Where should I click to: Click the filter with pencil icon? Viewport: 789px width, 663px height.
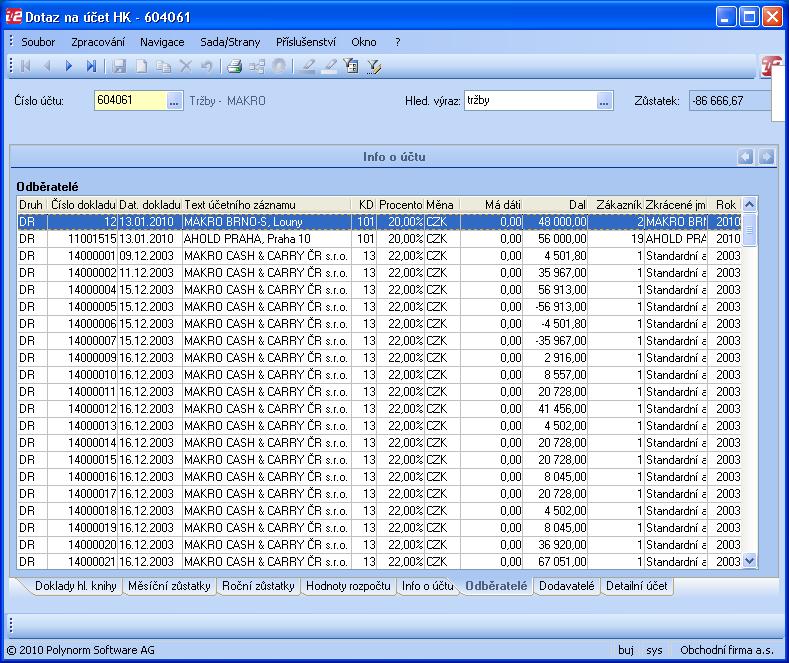[x=374, y=66]
